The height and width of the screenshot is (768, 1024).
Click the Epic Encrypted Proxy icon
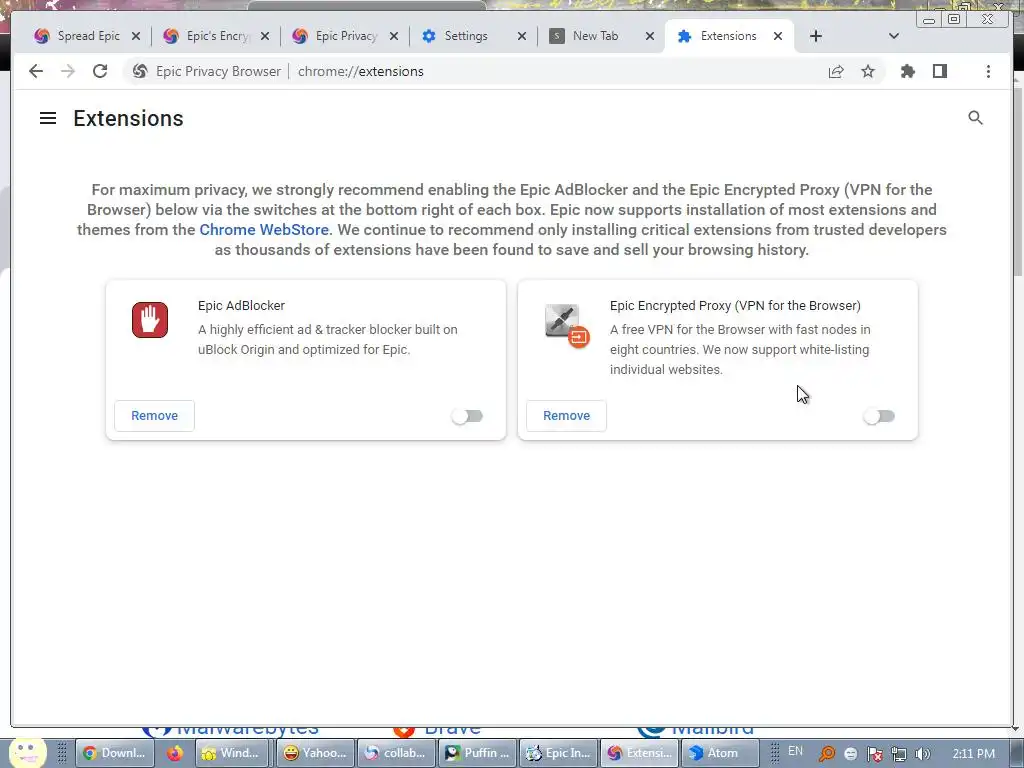[567, 325]
